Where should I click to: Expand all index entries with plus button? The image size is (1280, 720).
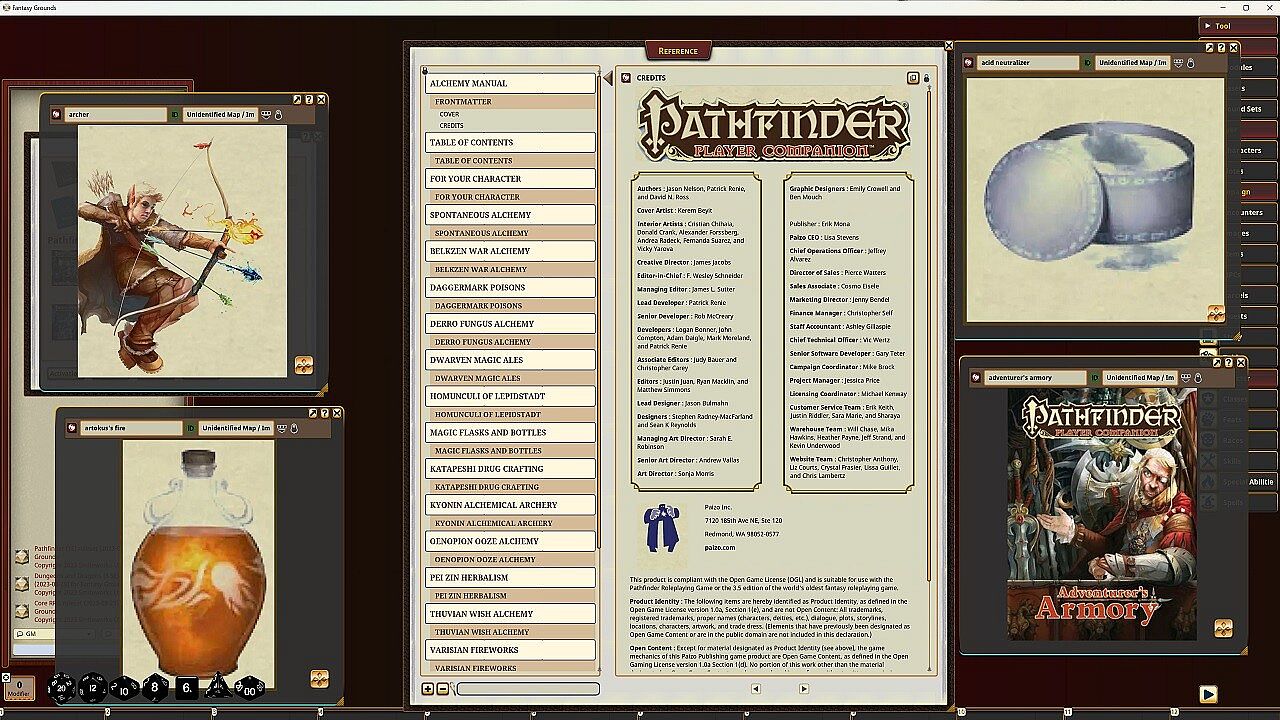[428, 689]
